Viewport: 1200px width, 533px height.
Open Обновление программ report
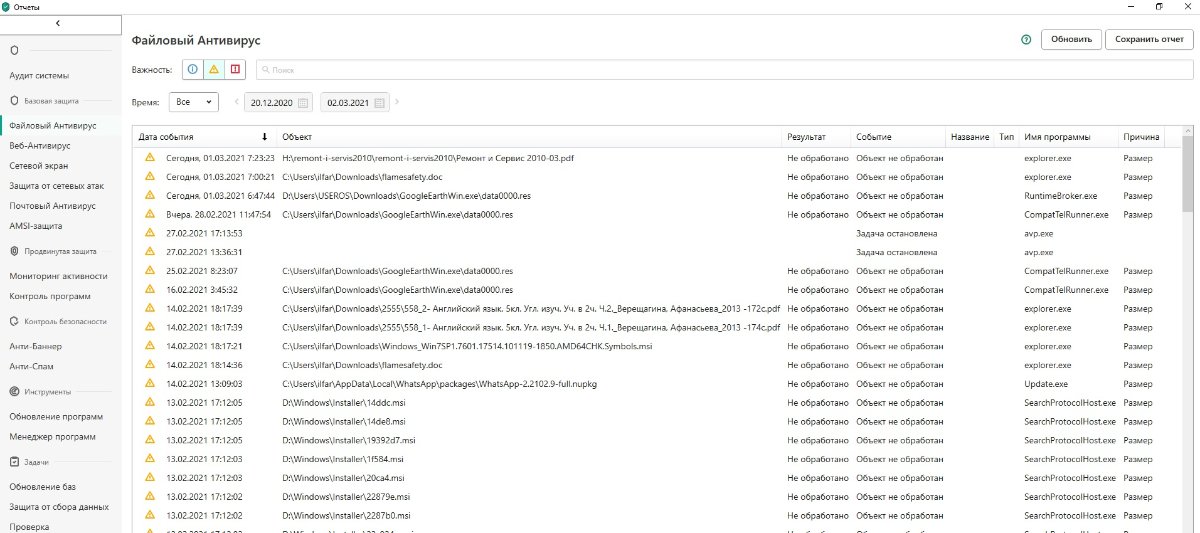click(57, 416)
